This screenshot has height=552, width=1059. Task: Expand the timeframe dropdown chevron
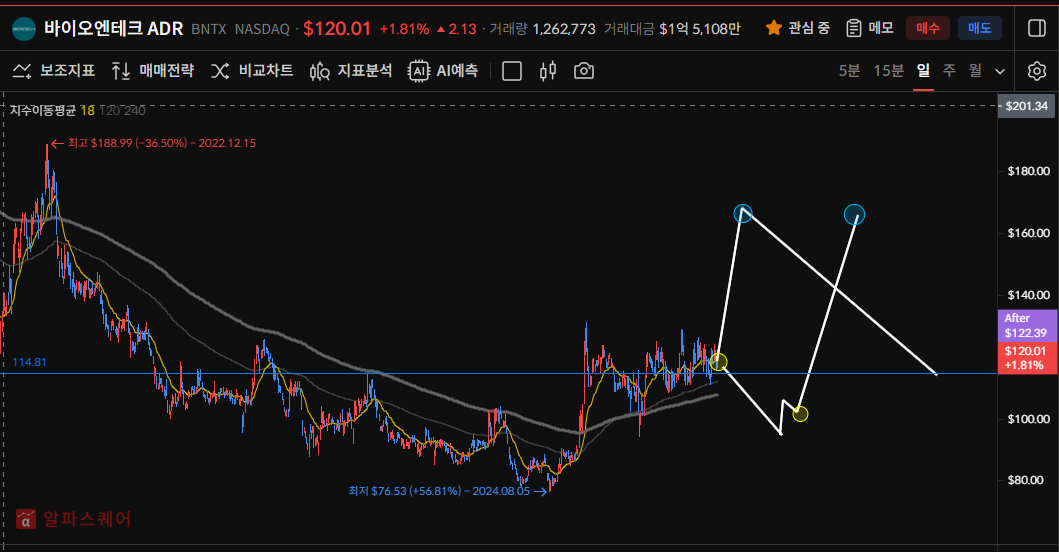[1000, 71]
